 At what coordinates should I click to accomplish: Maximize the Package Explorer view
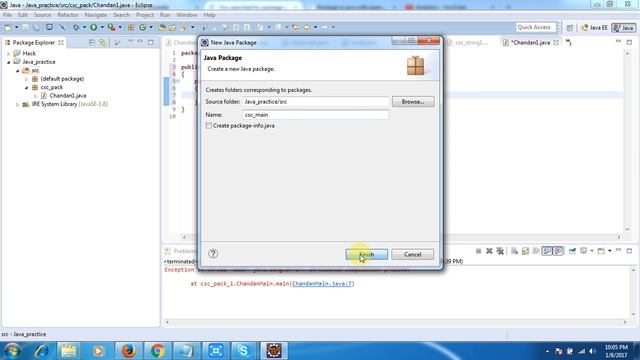151,42
